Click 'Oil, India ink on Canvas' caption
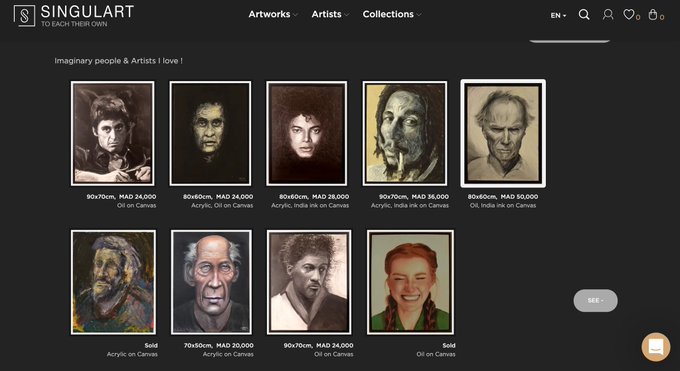This screenshot has width=680, height=371. 503,205
